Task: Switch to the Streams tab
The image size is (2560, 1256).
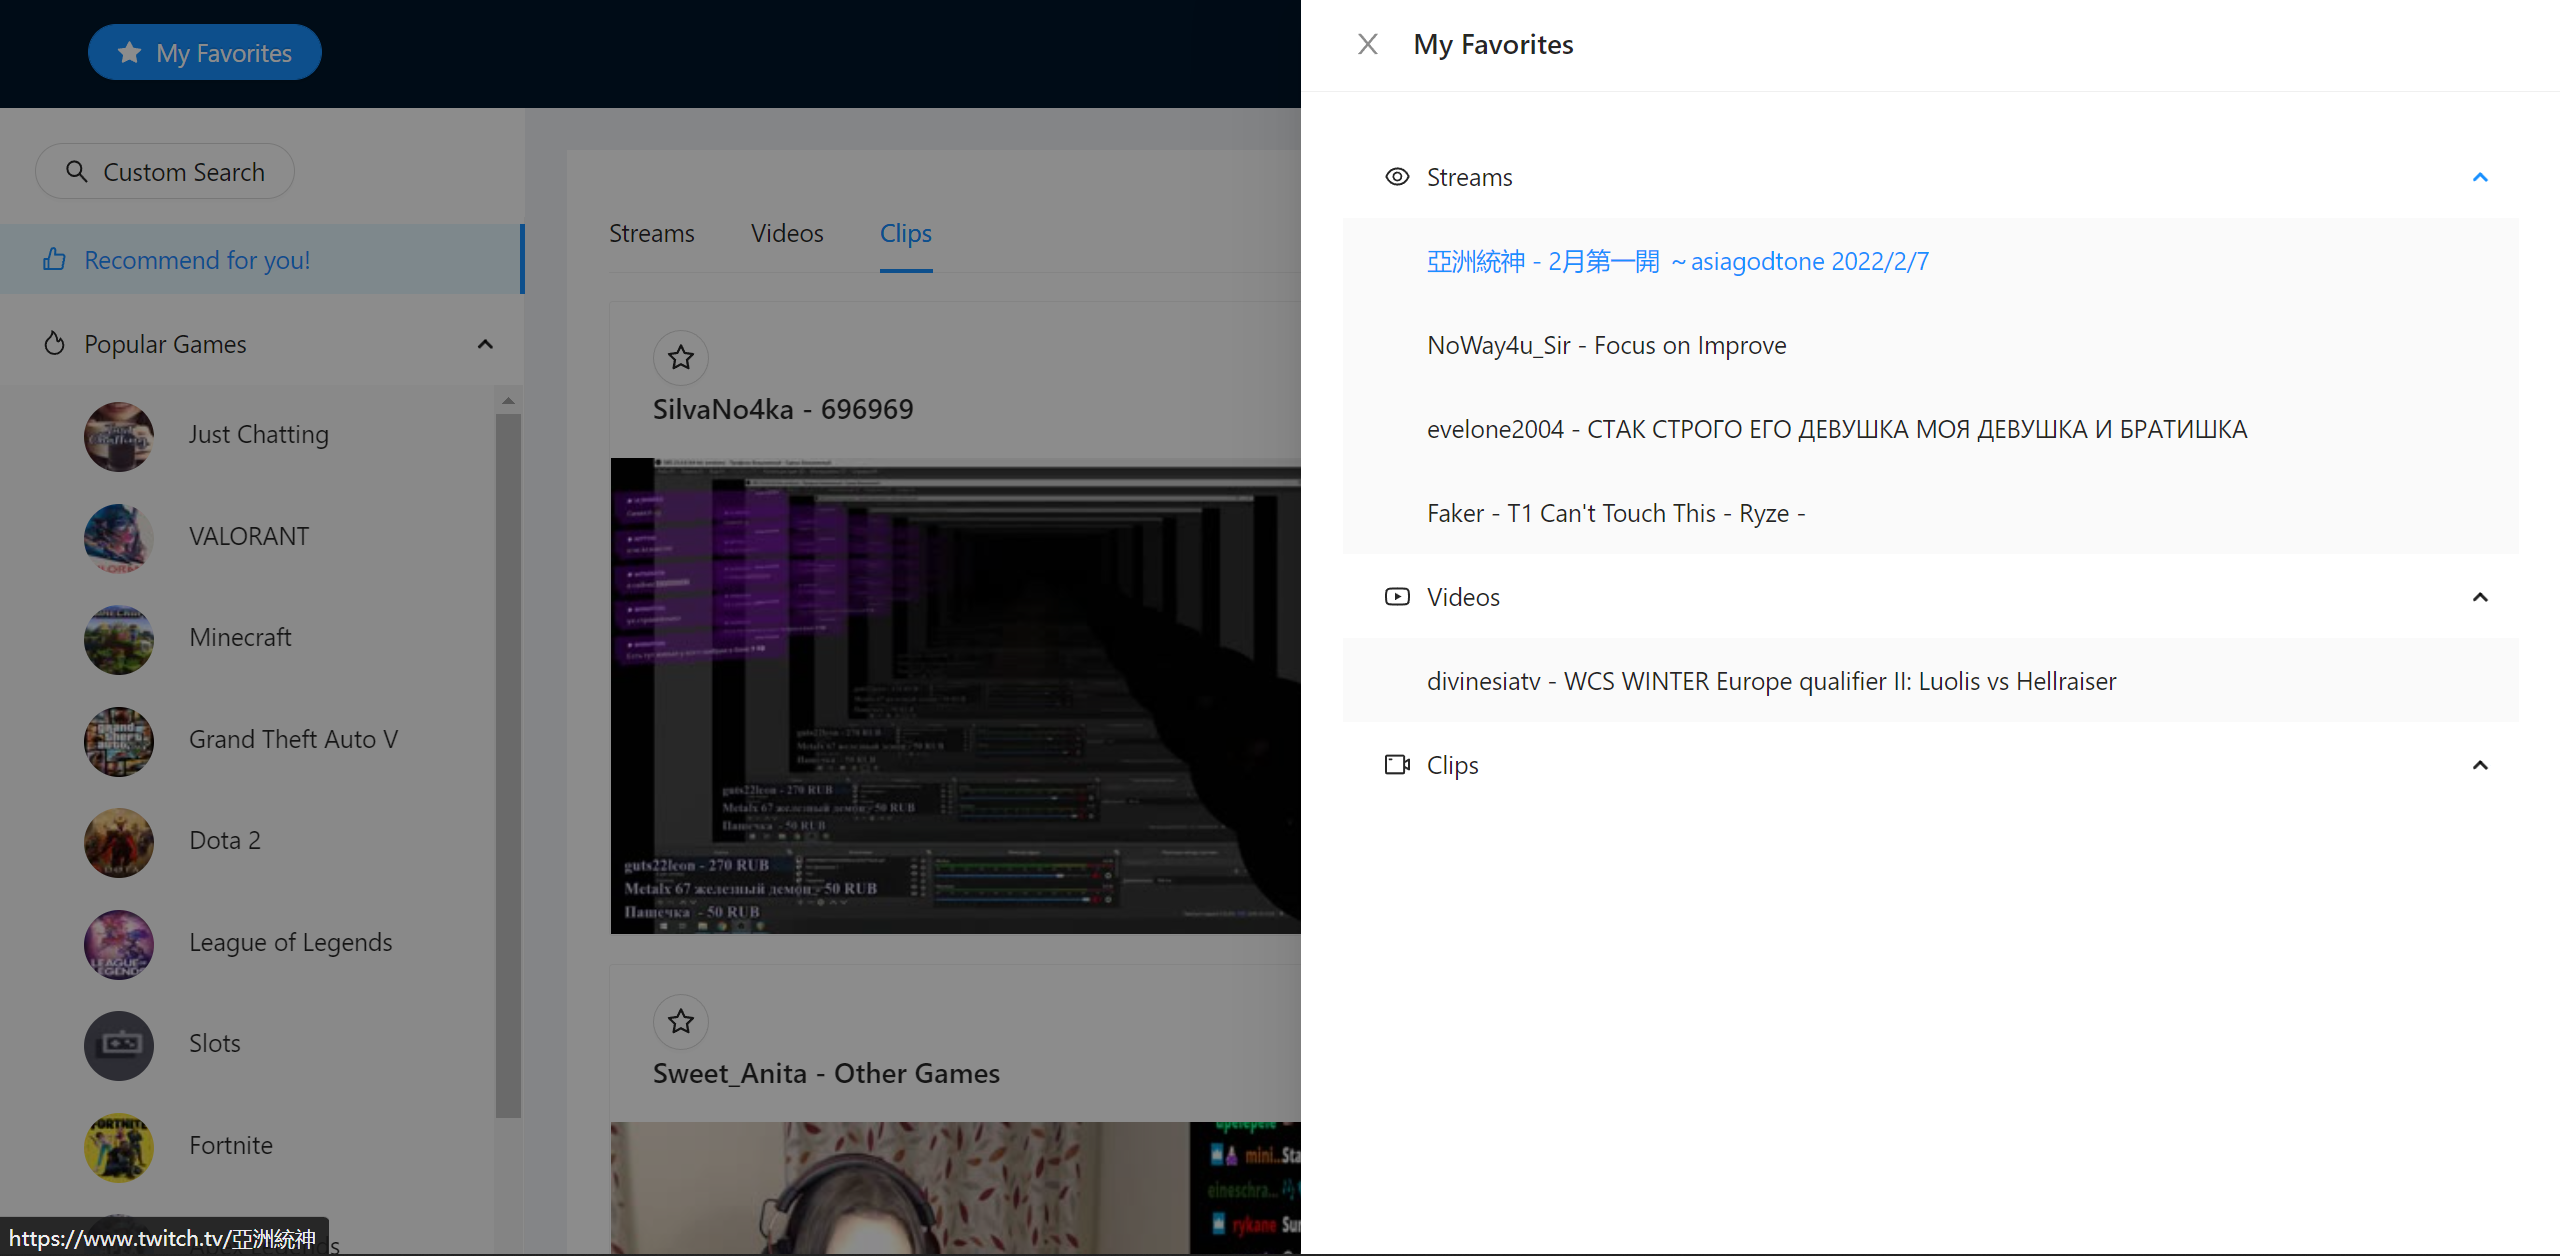Action: (x=651, y=233)
